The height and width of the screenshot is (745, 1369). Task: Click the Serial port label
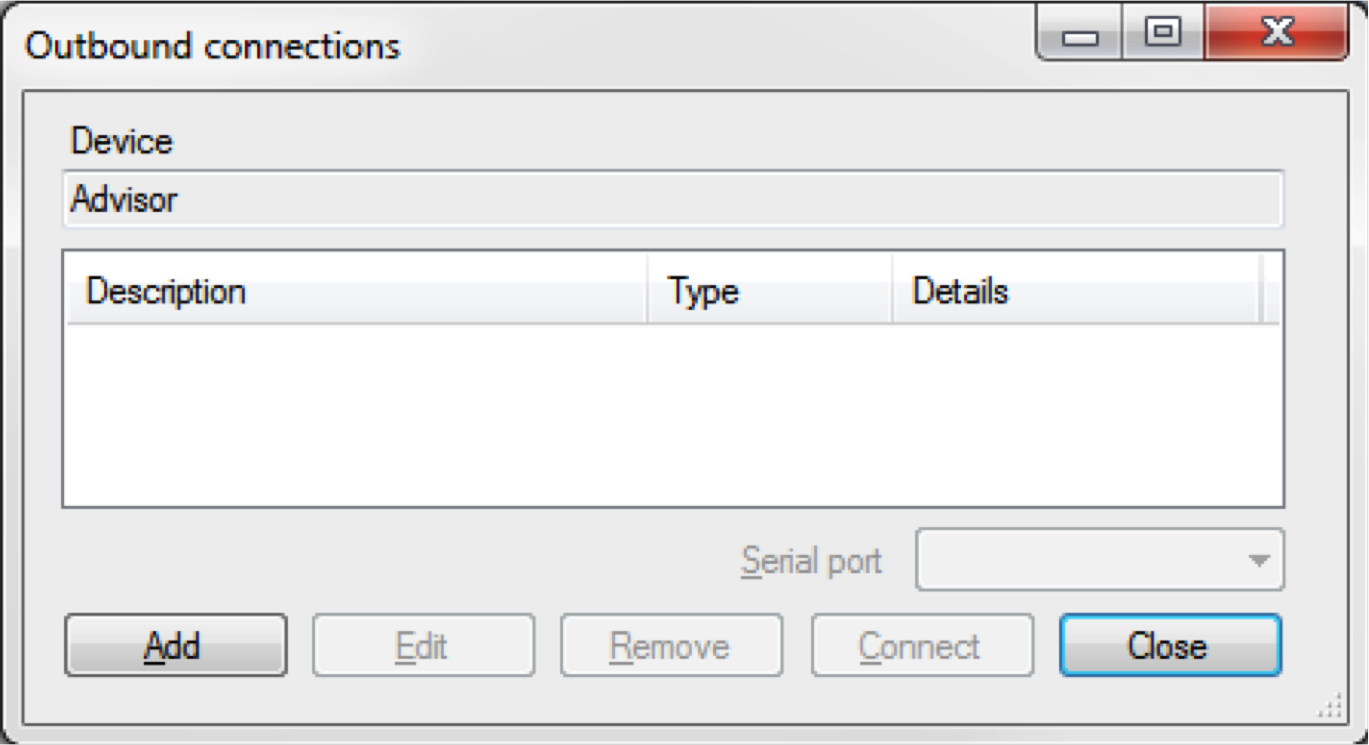pos(811,561)
